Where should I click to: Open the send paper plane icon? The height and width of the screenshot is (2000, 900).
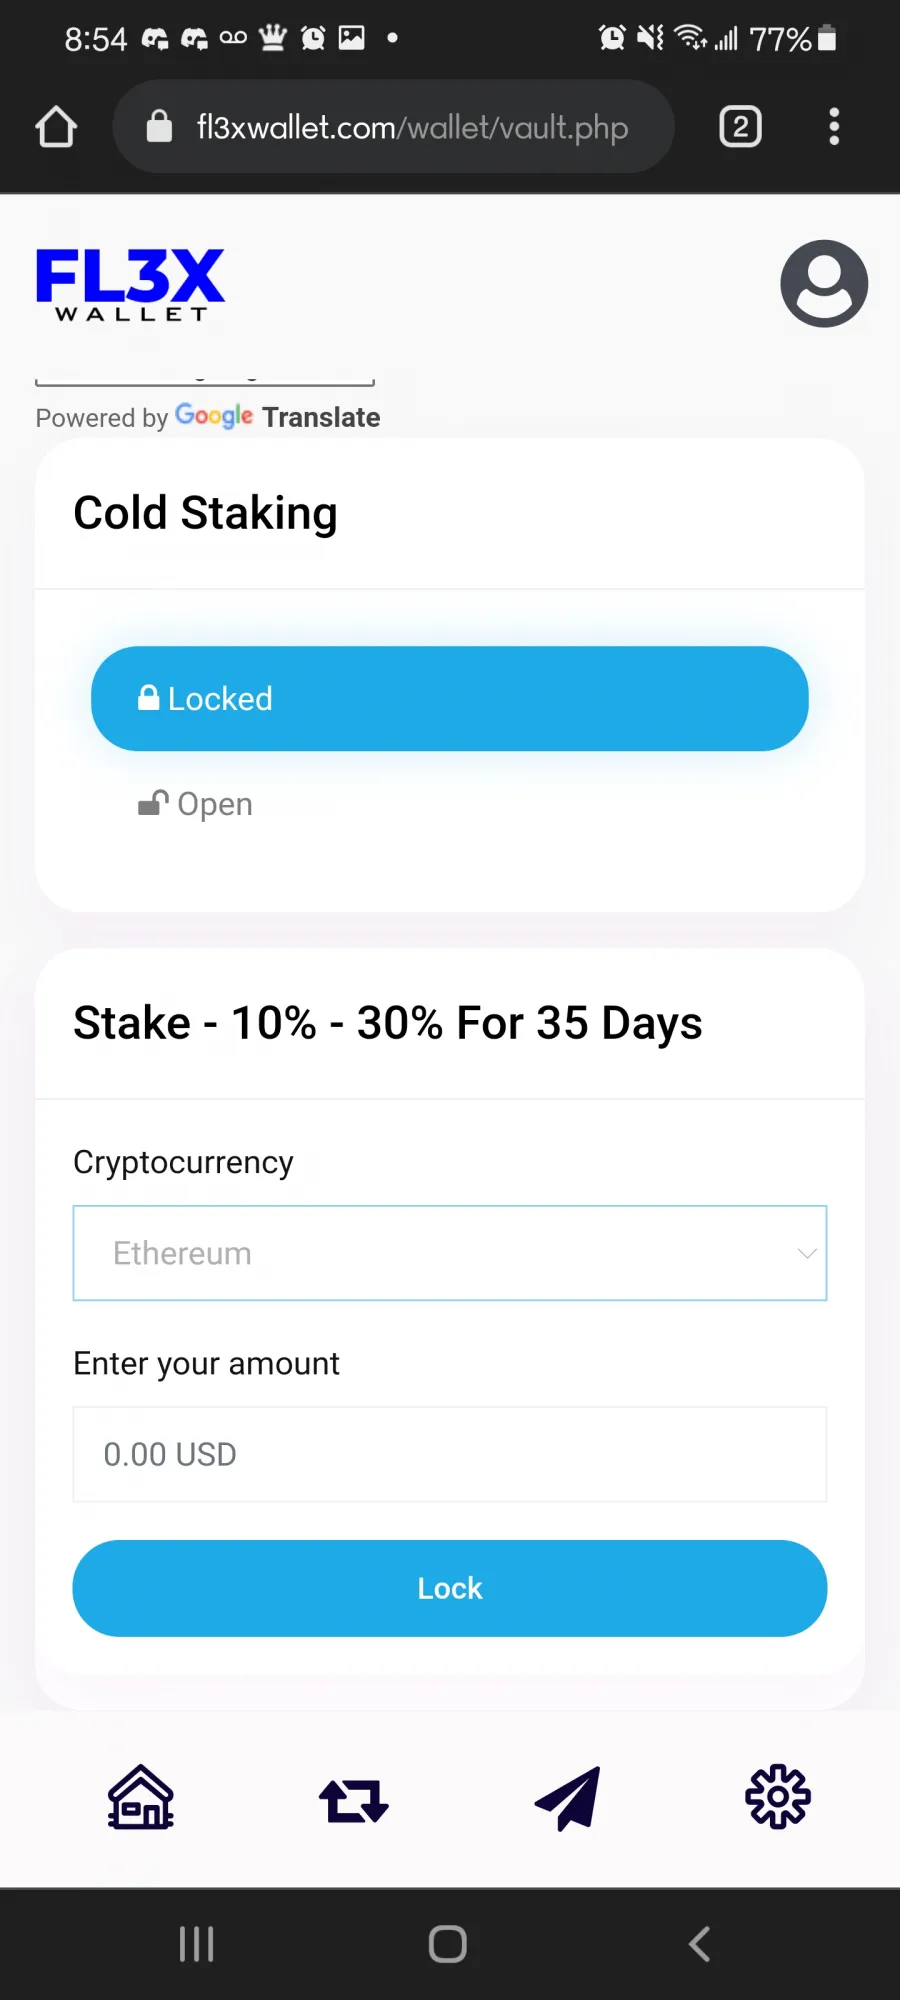(x=567, y=1798)
